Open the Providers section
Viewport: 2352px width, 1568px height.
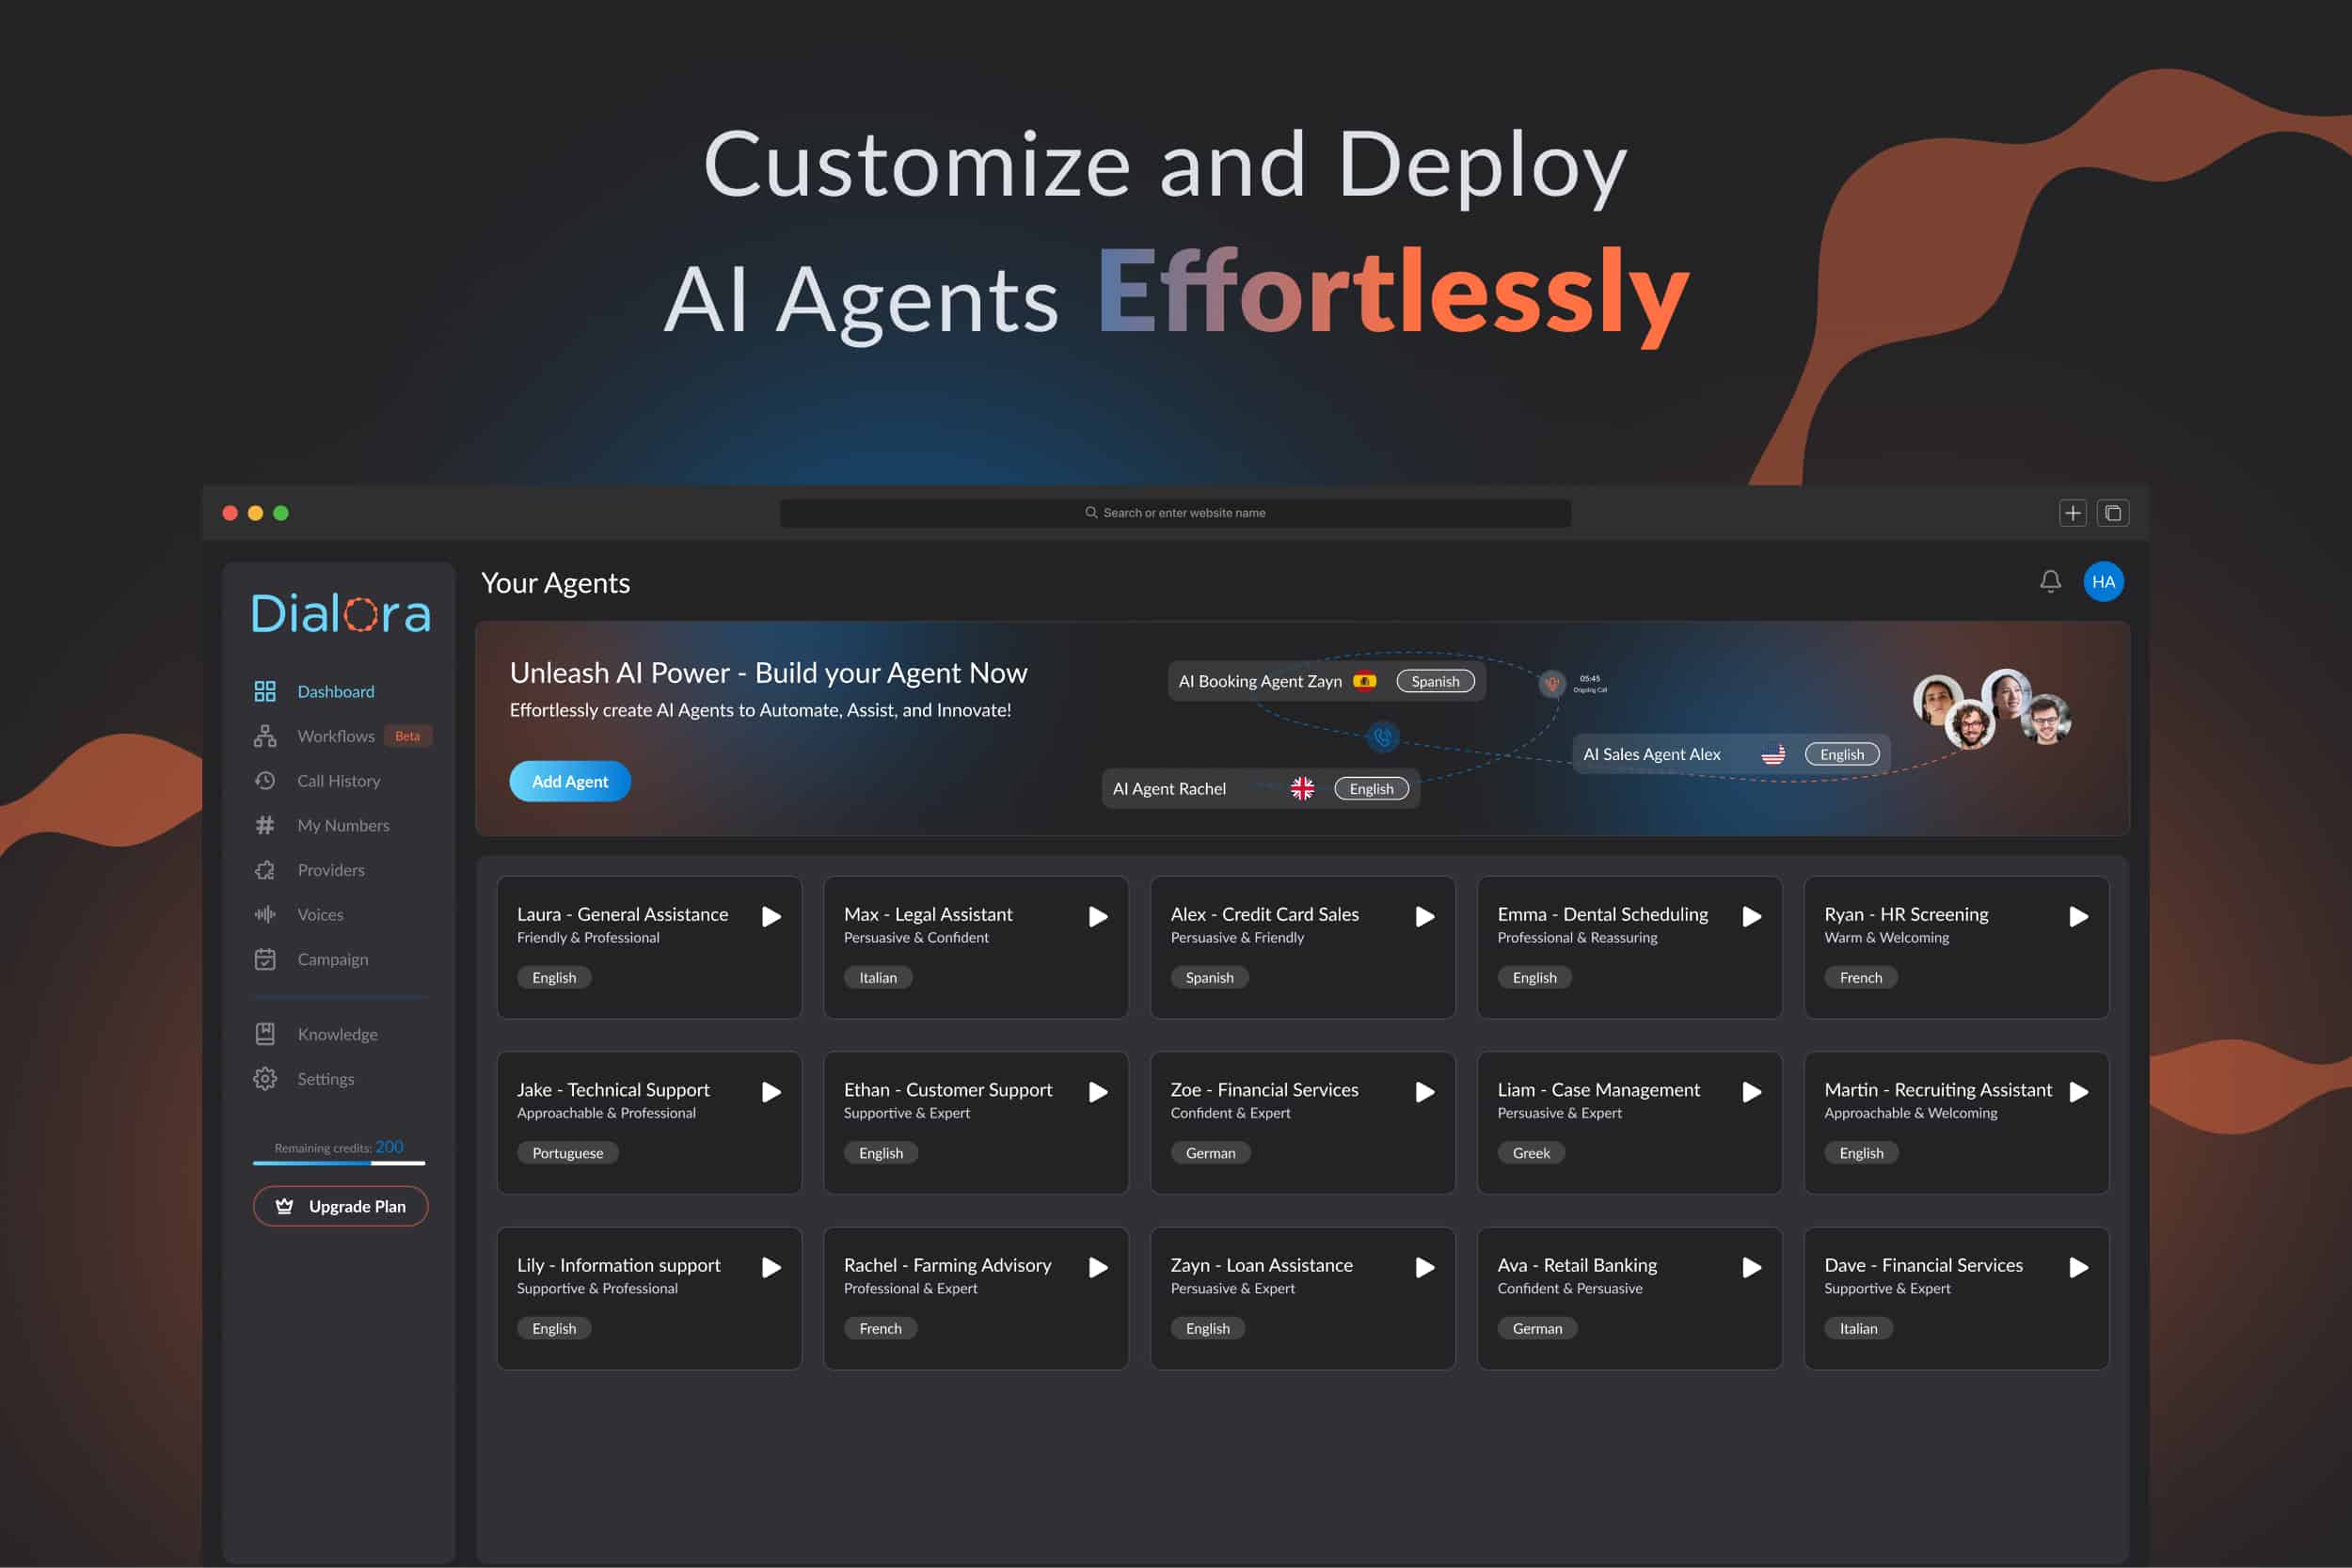(x=330, y=869)
